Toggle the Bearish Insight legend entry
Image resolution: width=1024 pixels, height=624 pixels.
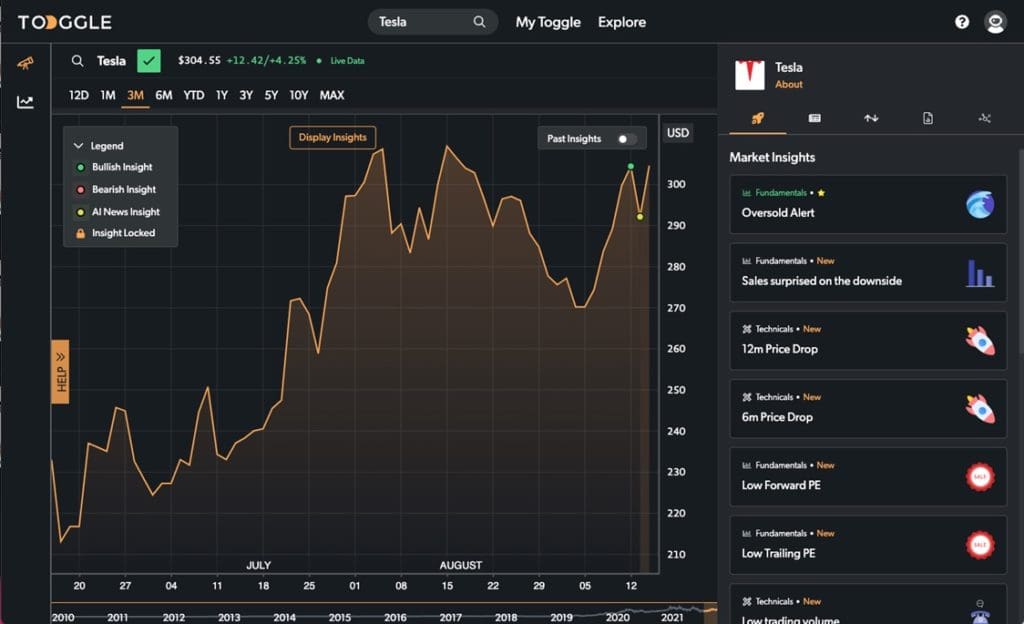(116, 189)
